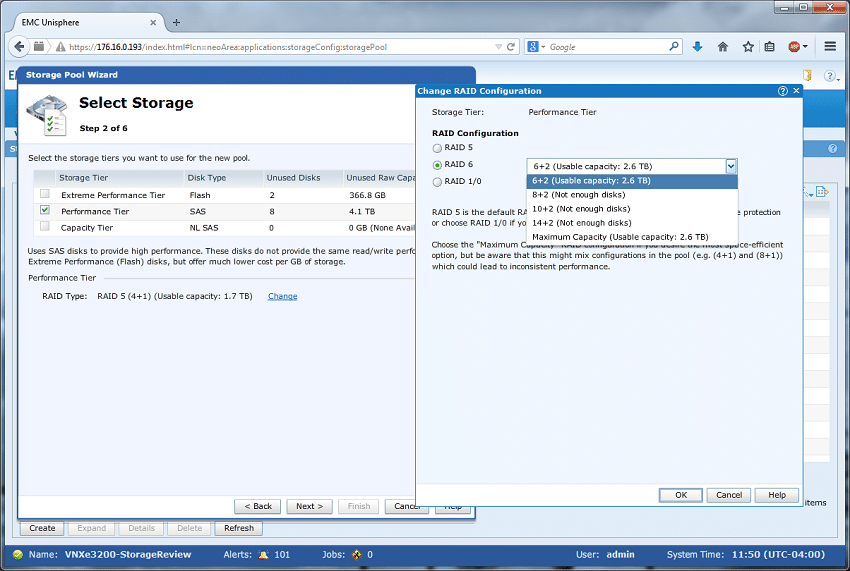This screenshot has height=571, width=850.
Task: Open new browser tab plus button
Action: click(x=176, y=22)
